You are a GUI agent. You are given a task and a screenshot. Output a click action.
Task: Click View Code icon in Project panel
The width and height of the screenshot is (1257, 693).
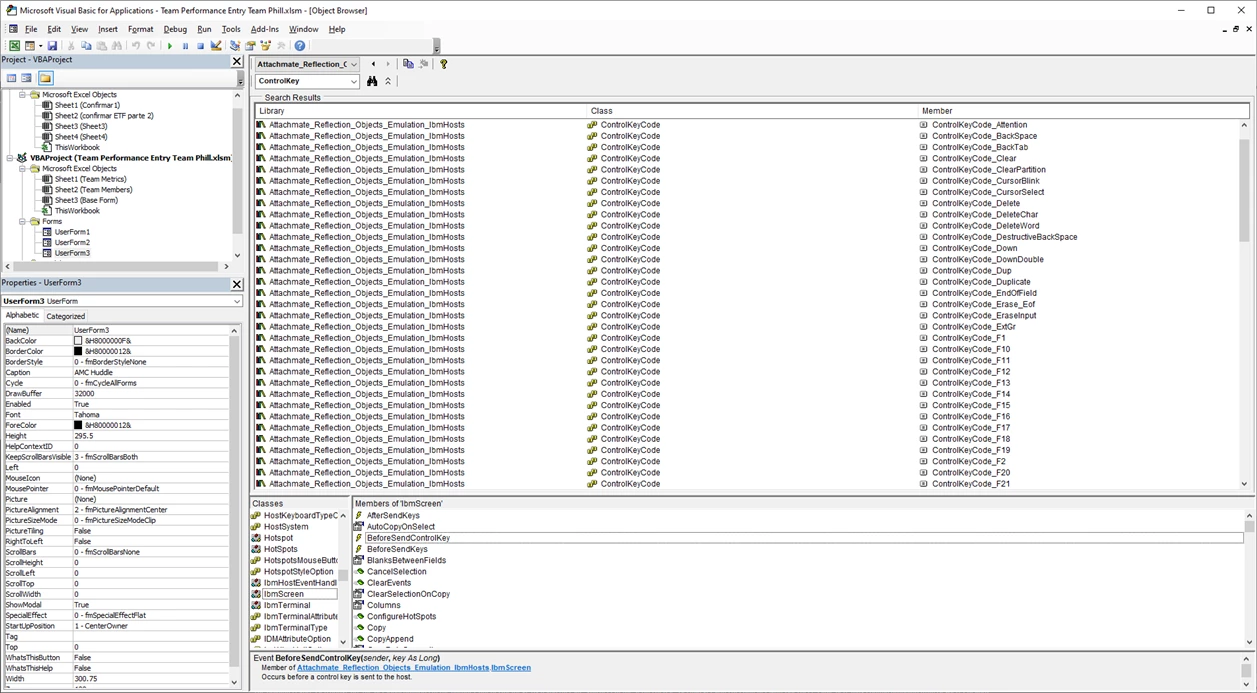tap(12, 78)
